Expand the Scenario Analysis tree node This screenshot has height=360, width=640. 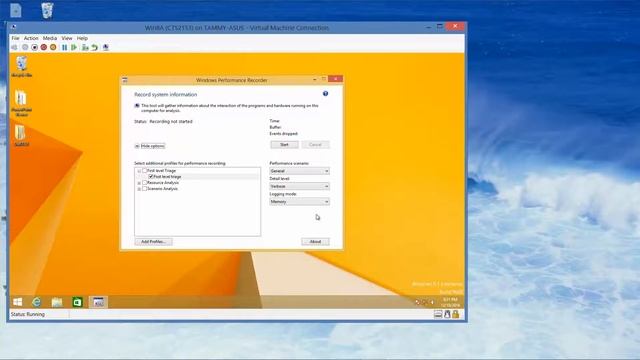tap(139, 189)
